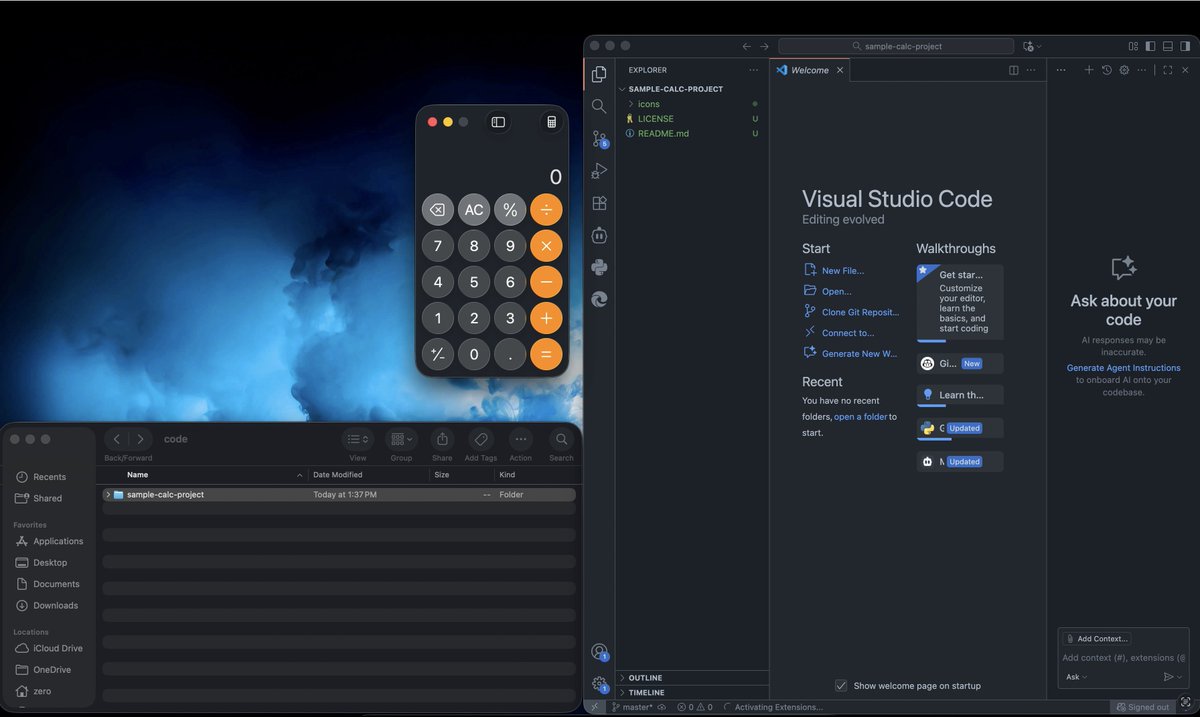
Task: Maximize the chat panel with the fullscreen icon
Action: pos(1167,70)
